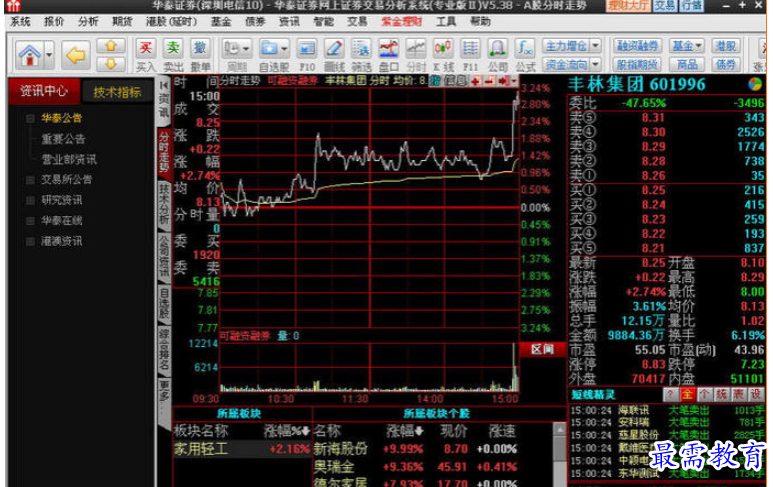Image resolution: width=773 pixels, height=487 pixels.
Task: Click the ? help icon in 短线精灵
Action: (x=669, y=394)
